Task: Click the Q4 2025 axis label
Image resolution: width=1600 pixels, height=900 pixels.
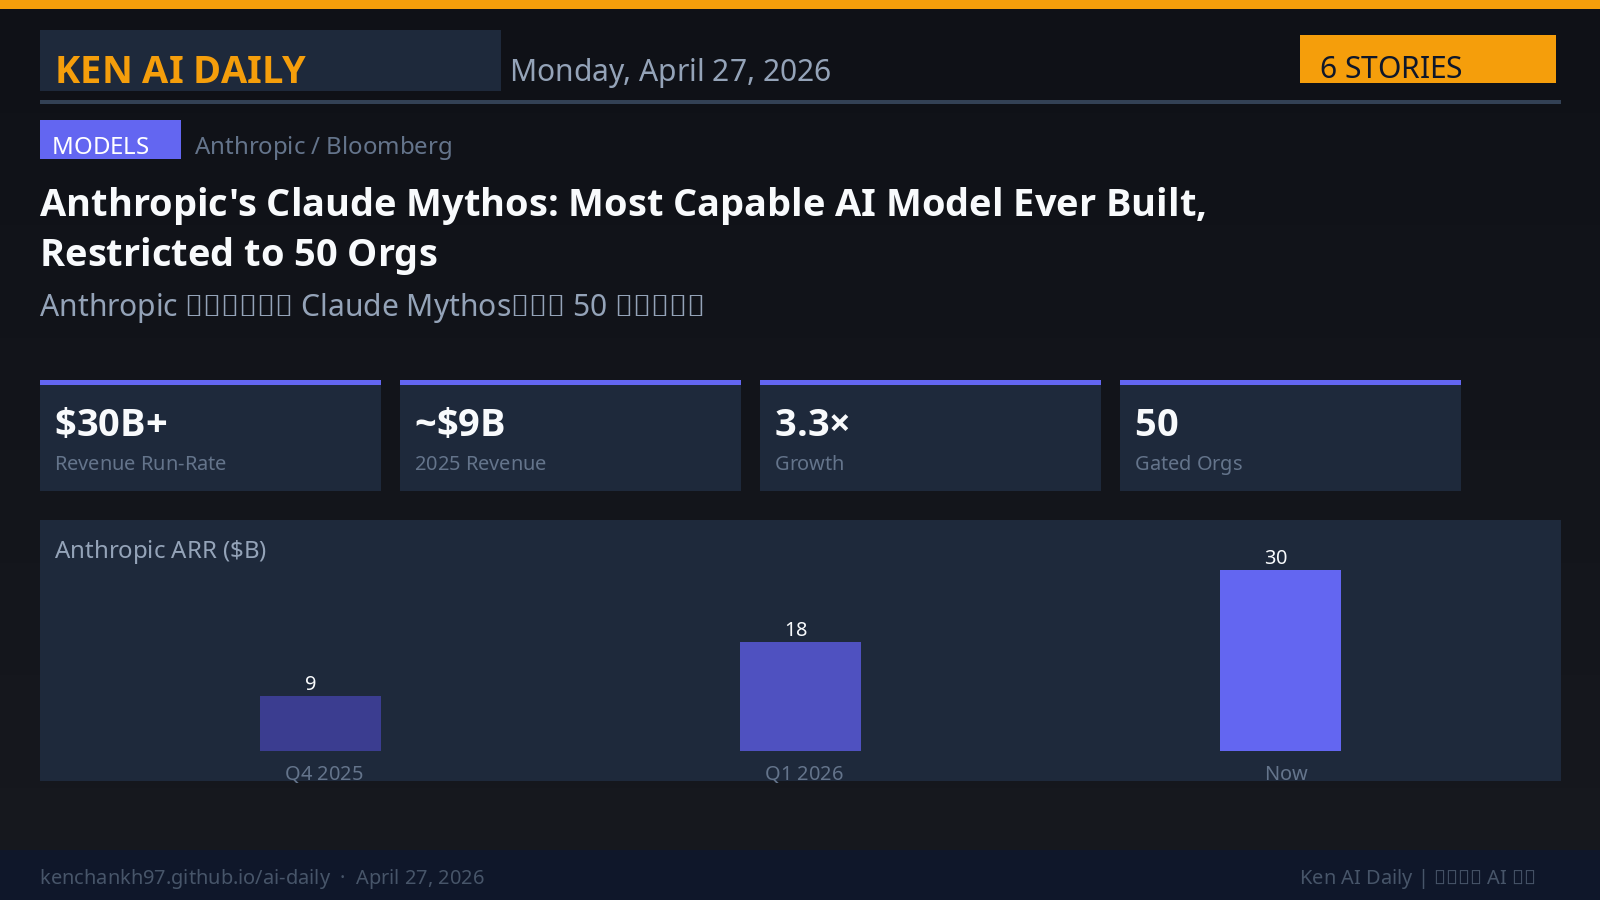Action: 324,773
